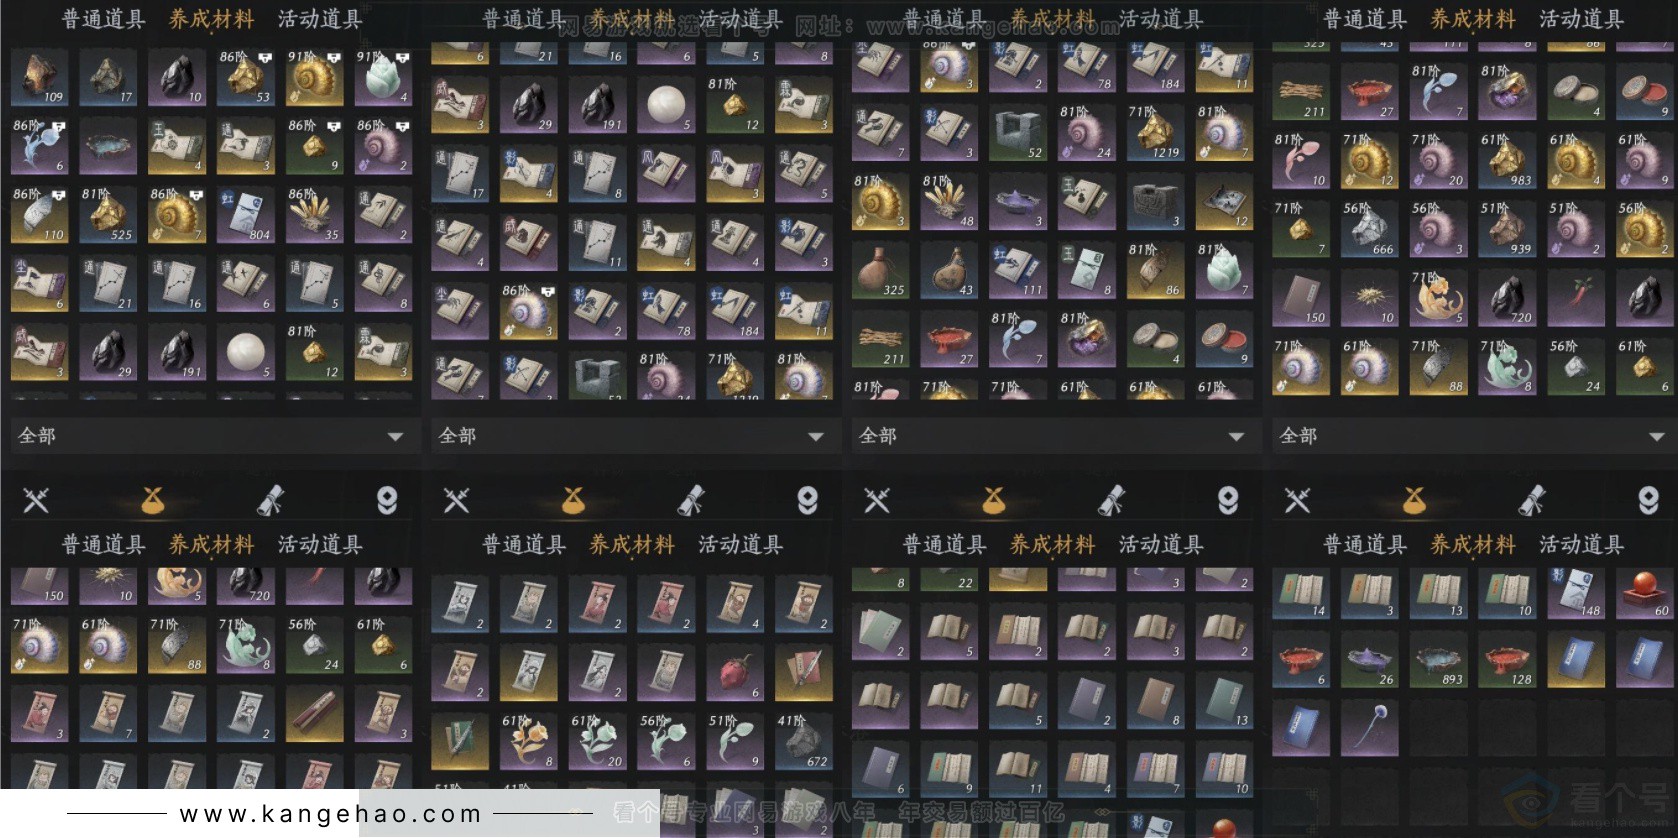The image size is (1678, 838).
Task: Click the purple dandelion wand item
Action: pyautogui.click(x=1369, y=728)
